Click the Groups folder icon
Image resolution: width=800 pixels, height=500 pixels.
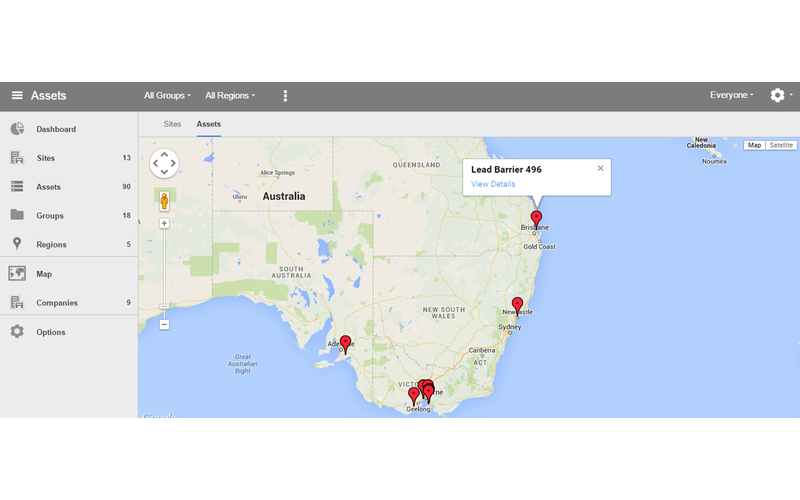pyautogui.click(x=17, y=215)
